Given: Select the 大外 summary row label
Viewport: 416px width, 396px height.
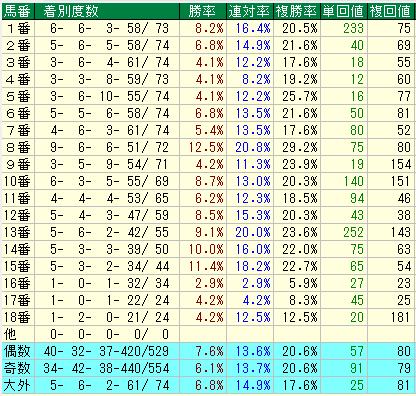Looking at the screenshot, I should (x=17, y=385).
